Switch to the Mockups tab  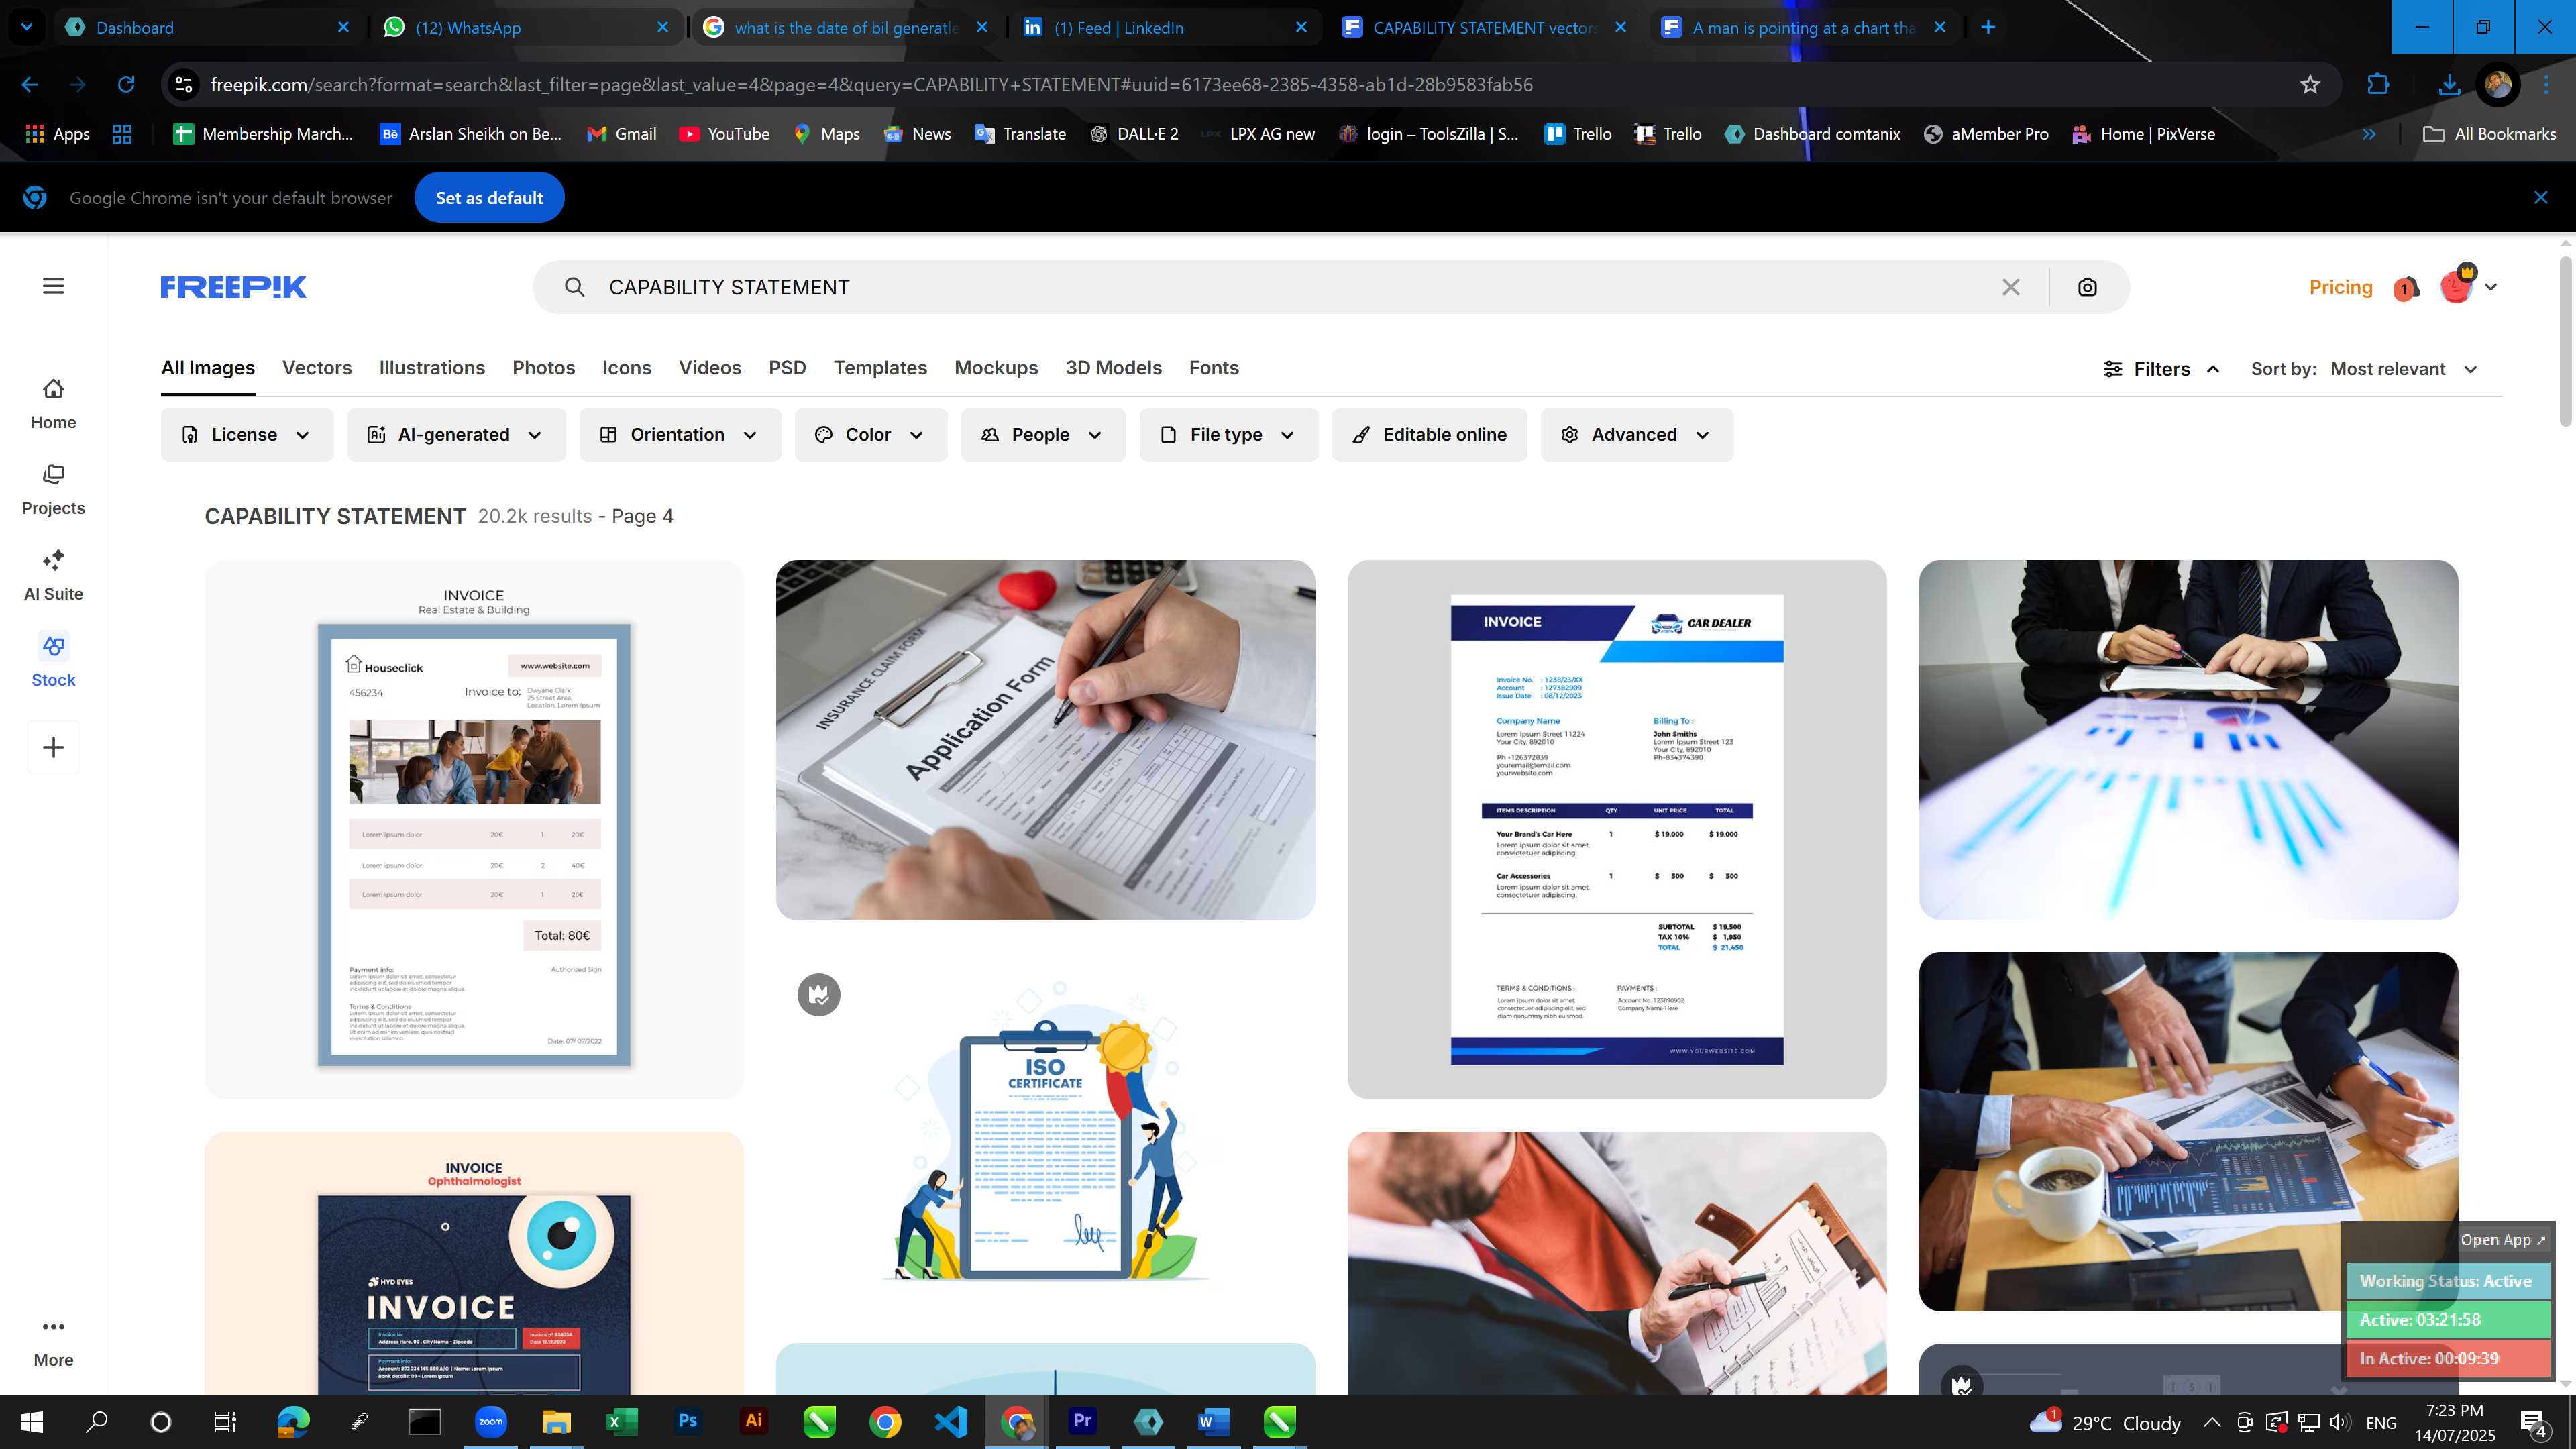[x=996, y=368]
